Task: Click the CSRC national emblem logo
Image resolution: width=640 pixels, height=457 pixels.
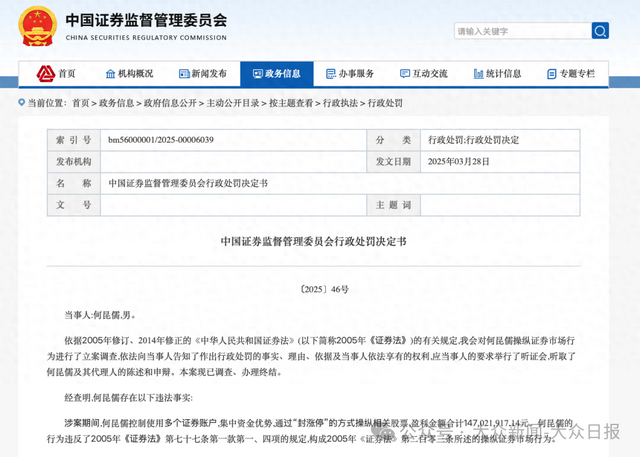Action: pyautogui.click(x=38, y=26)
